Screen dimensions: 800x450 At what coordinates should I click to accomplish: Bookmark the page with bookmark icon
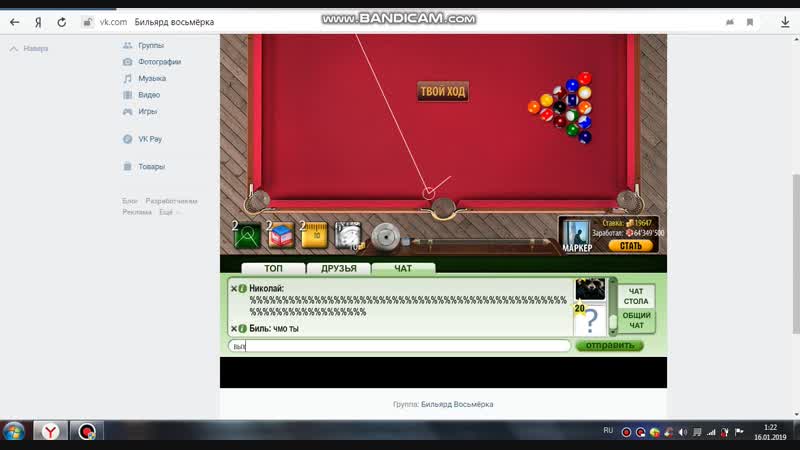point(749,22)
